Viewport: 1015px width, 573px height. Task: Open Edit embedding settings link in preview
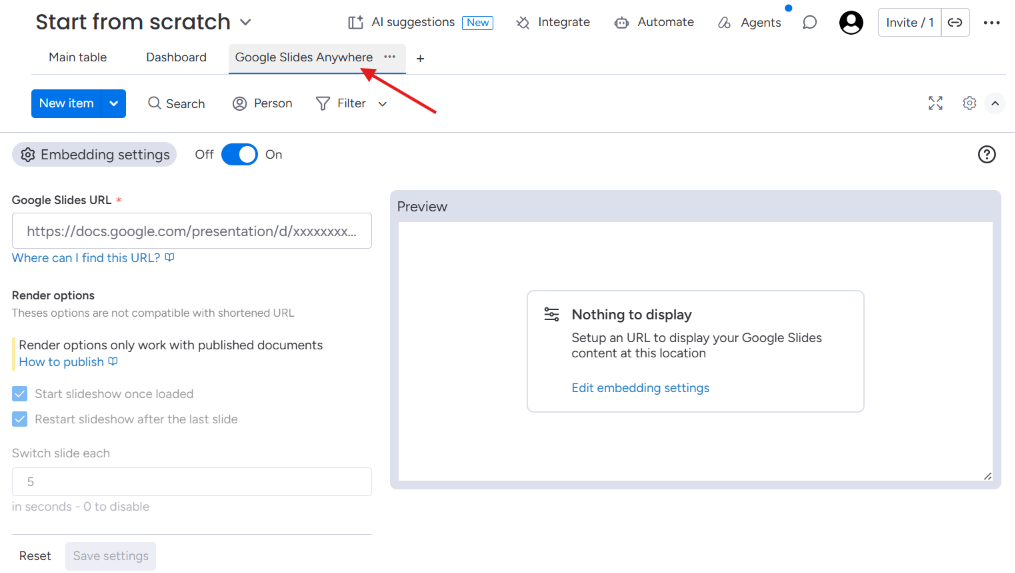640,388
